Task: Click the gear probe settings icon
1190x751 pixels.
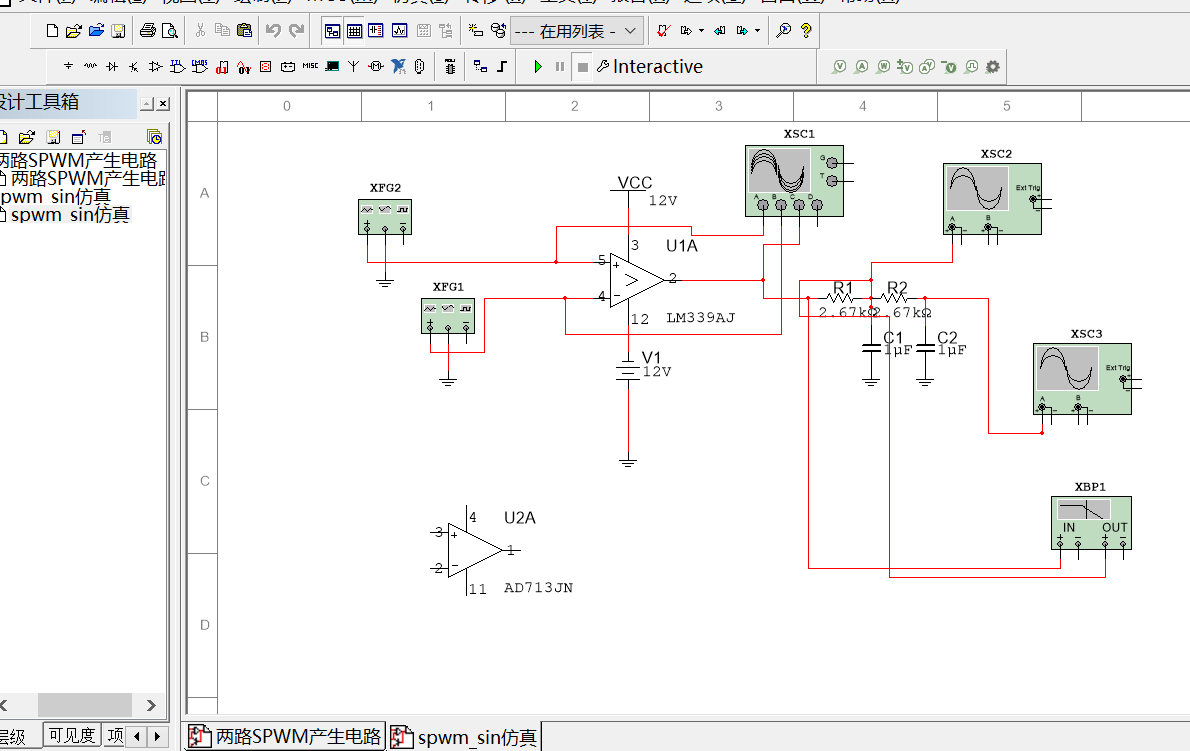Action: click(992, 67)
